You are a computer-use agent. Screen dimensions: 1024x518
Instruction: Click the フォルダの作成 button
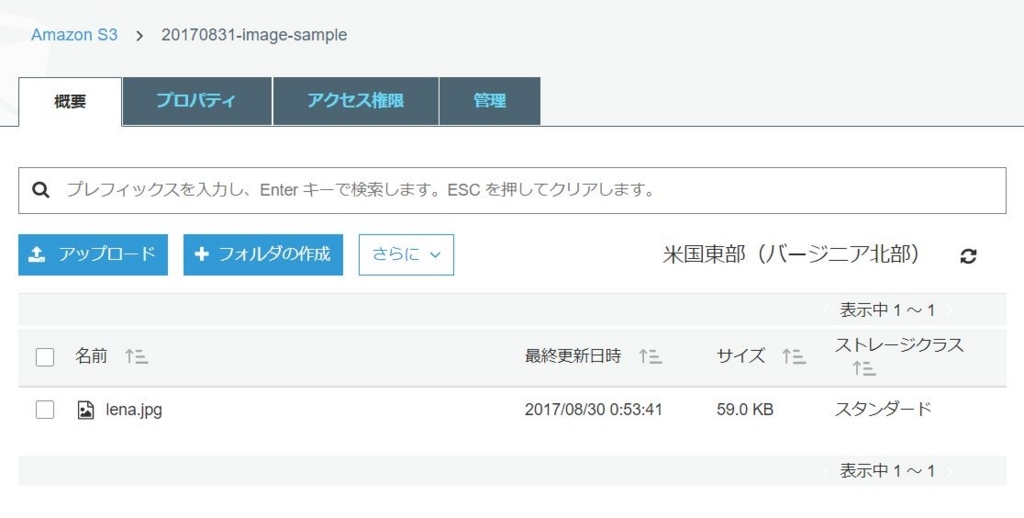click(263, 255)
